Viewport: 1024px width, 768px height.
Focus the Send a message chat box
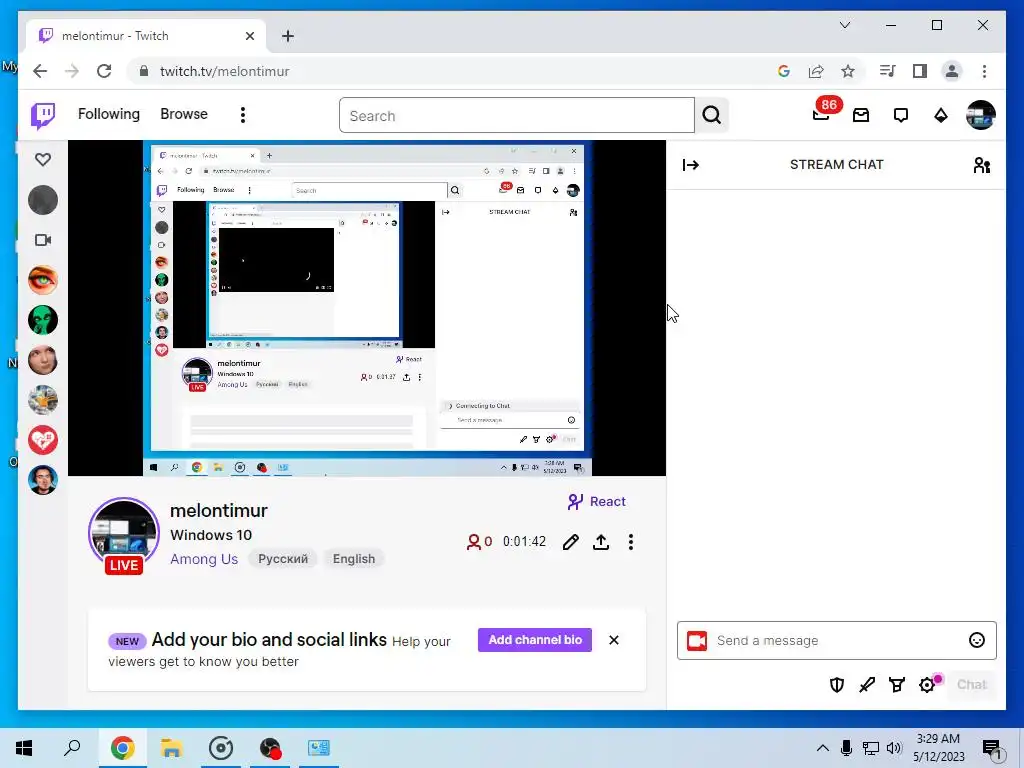[x=837, y=641]
